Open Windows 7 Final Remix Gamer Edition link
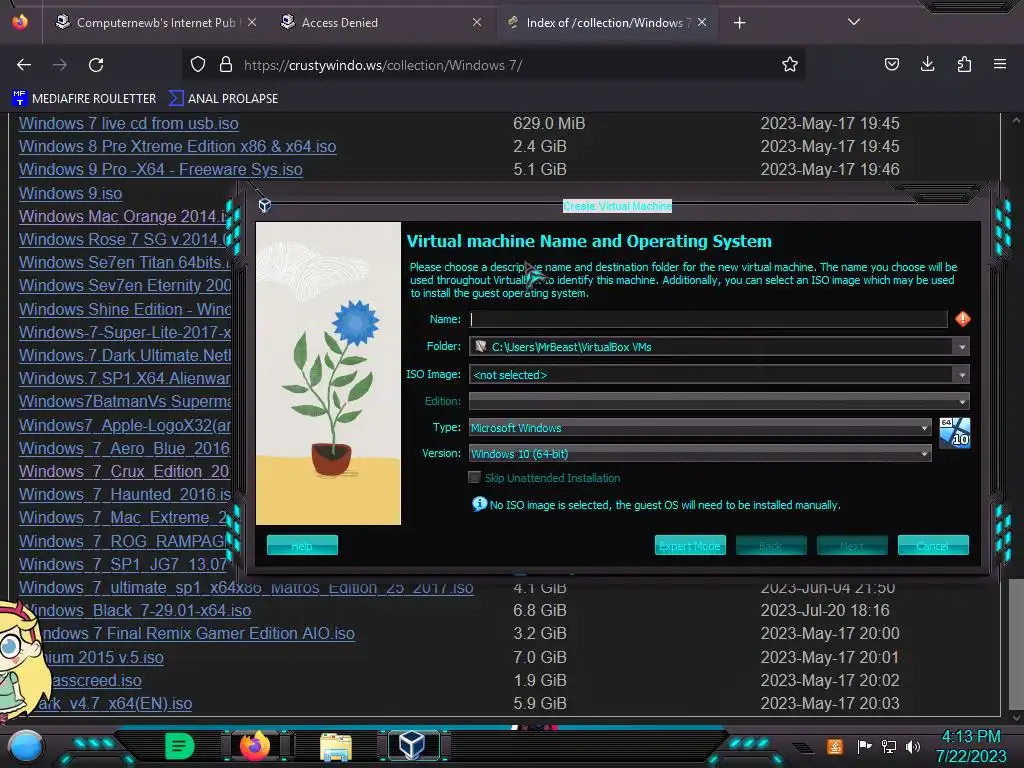This screenshot has height=768, width=1024. tap(198, 633)
